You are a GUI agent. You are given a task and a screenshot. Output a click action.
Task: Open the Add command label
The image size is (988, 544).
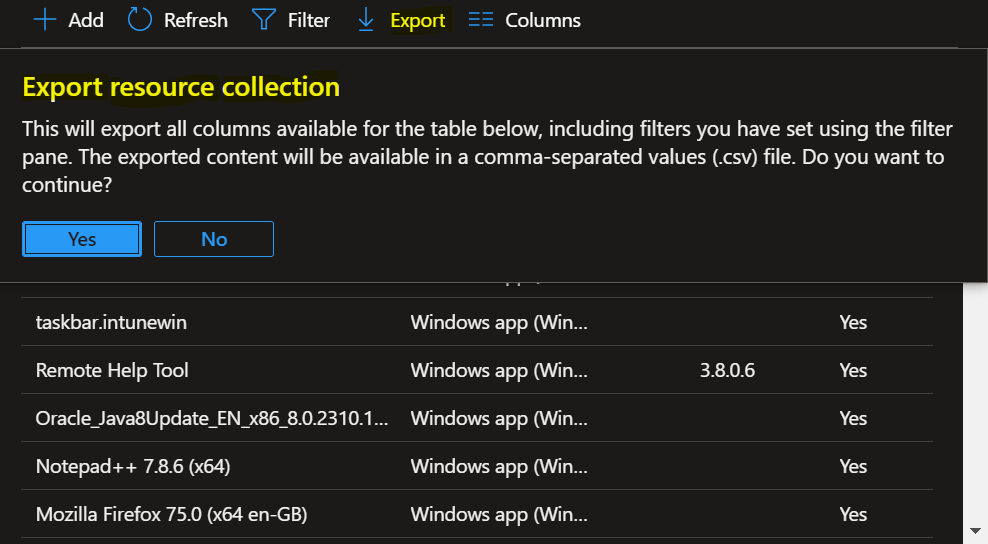coord(86,20)
